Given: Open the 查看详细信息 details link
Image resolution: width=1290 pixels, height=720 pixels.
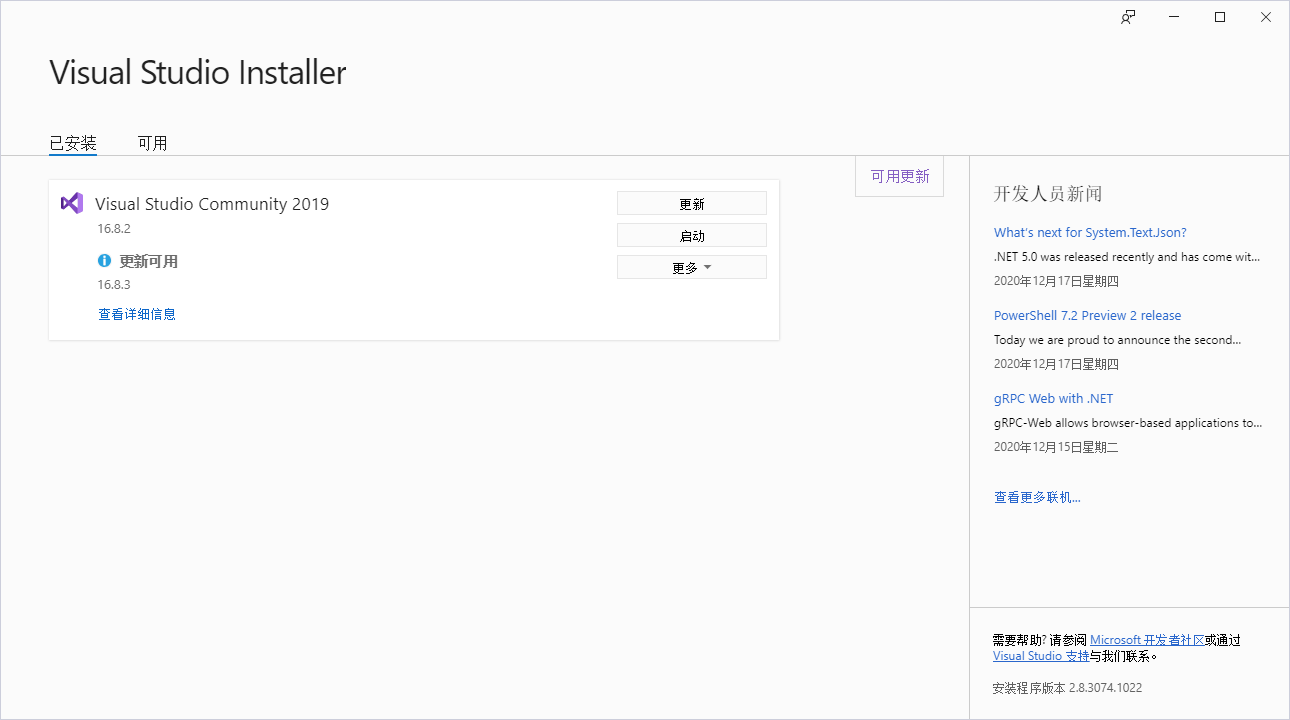Looking at the screenshot, I should pyautogui.click(x=136, y=313).
